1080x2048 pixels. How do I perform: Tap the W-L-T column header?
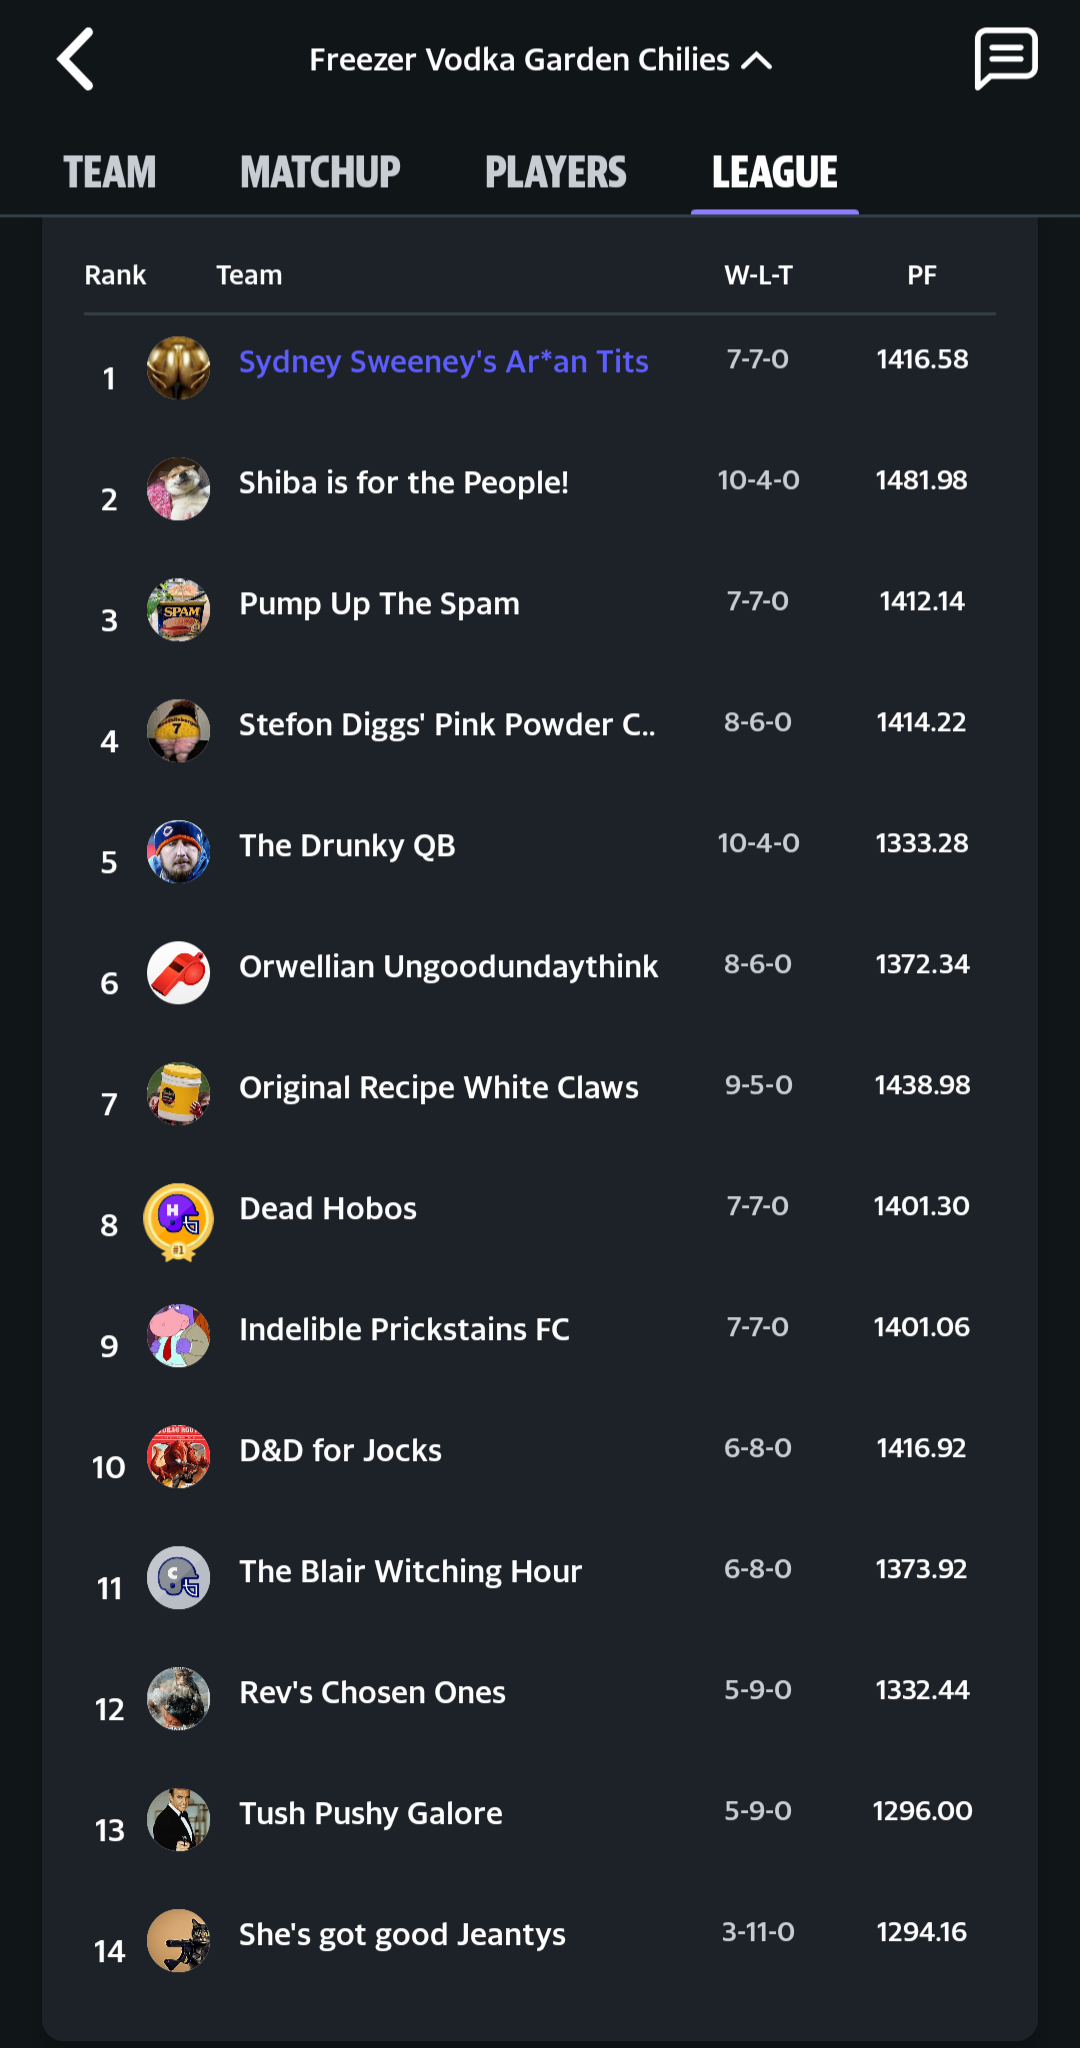[758, 275]
